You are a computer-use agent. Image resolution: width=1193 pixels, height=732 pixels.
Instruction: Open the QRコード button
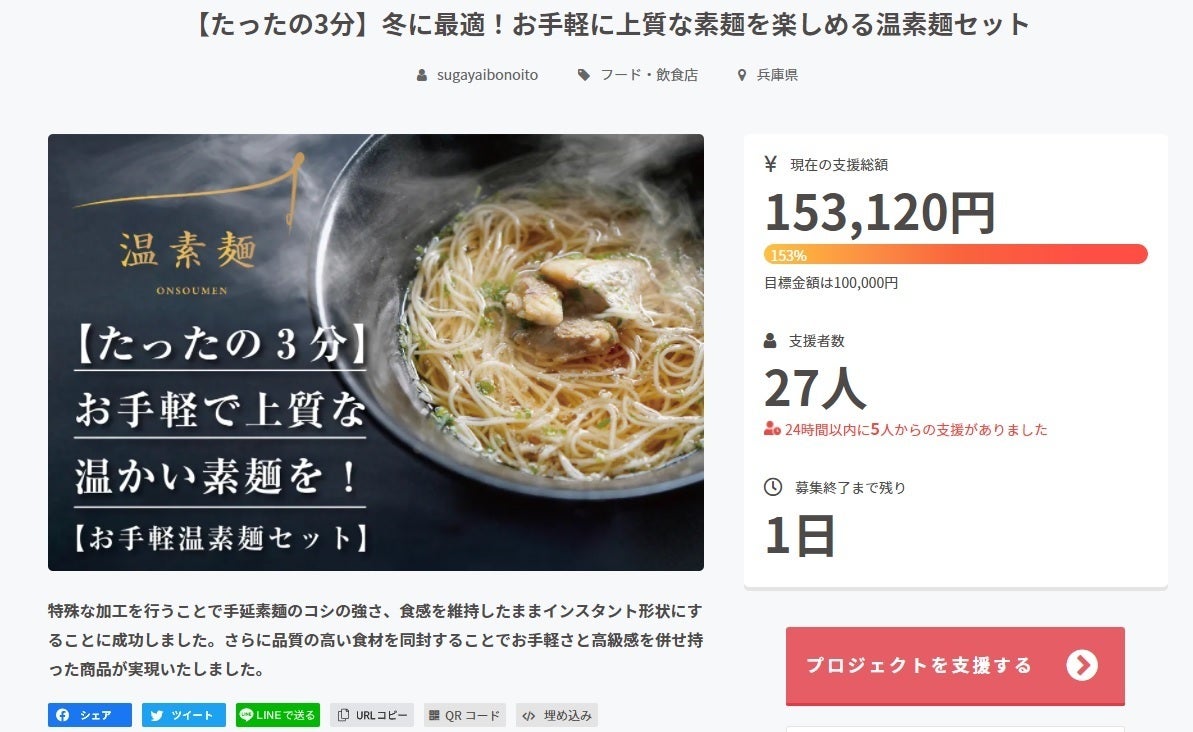[465, 715]
